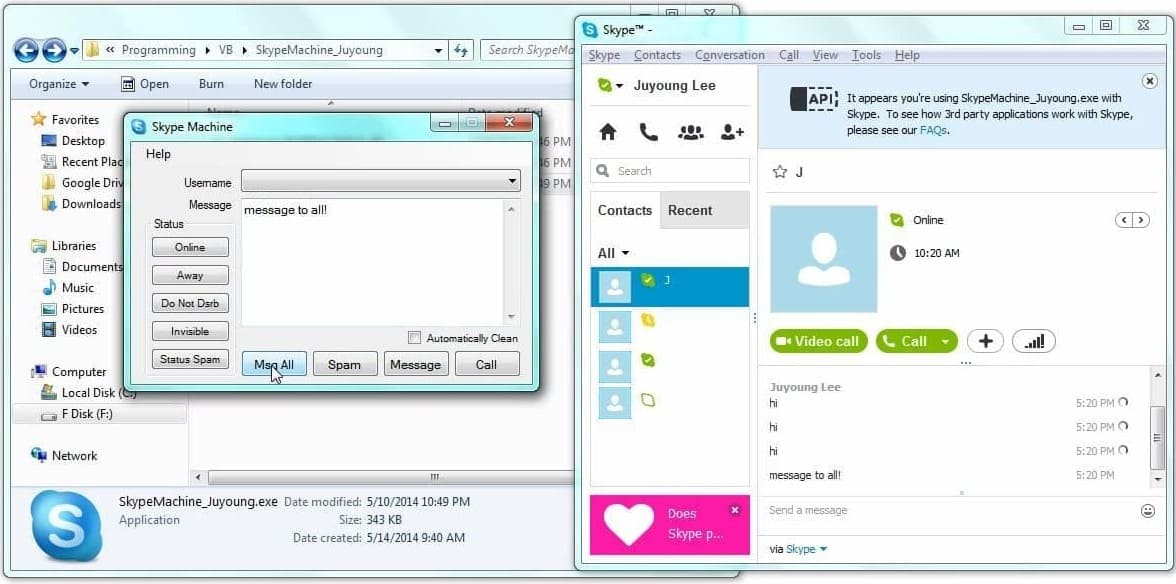Star contact J as favorite
Screen dimensions: 1176x584
click(x=780, y=173)
